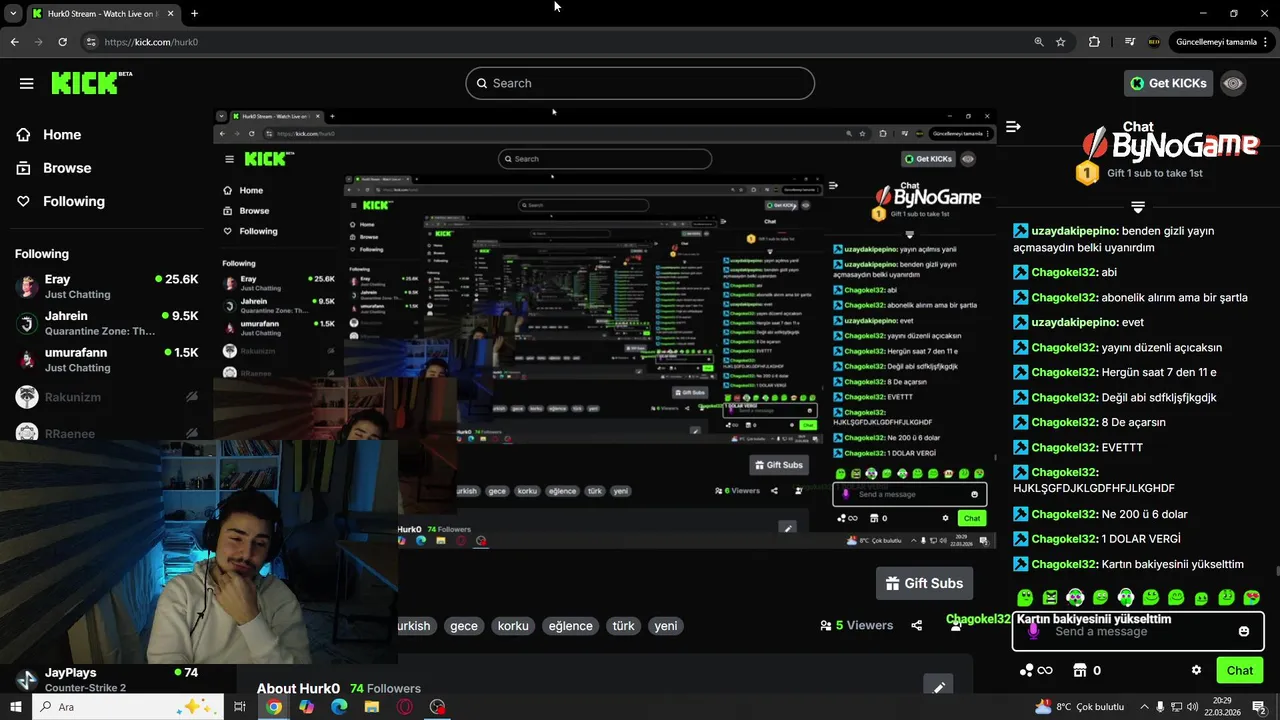Insert the heart-eyes emote at row end
Screen dimensions: 1280x720
click(x=1252, y=597)
